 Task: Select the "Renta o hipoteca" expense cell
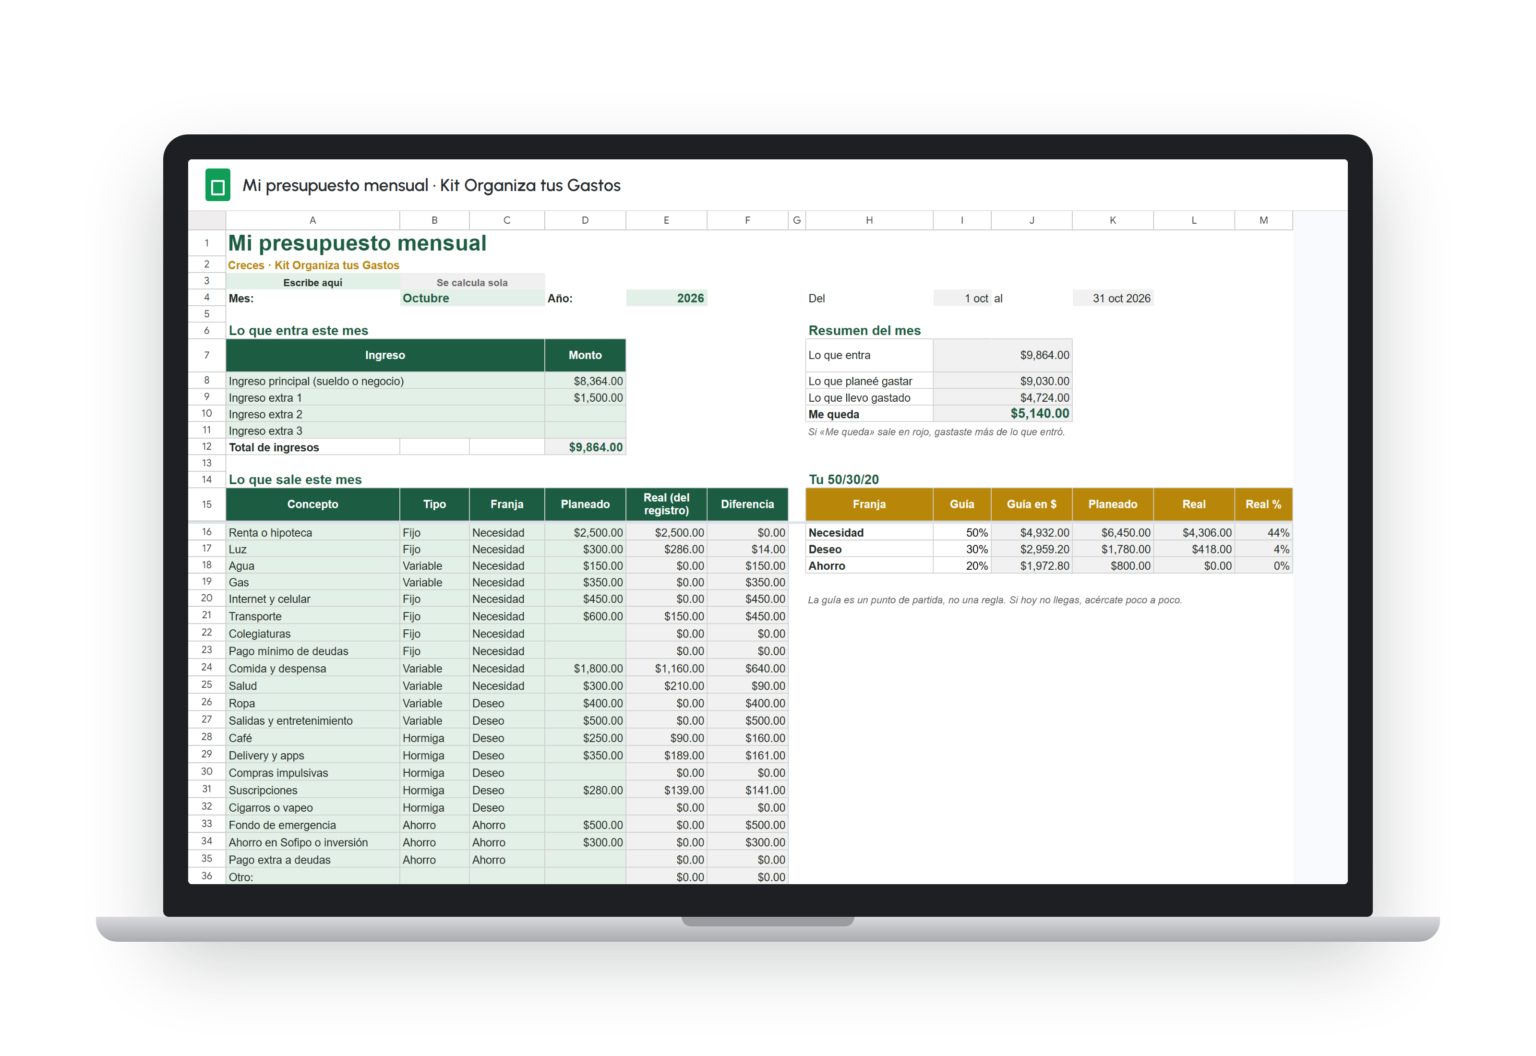[312, 533]
